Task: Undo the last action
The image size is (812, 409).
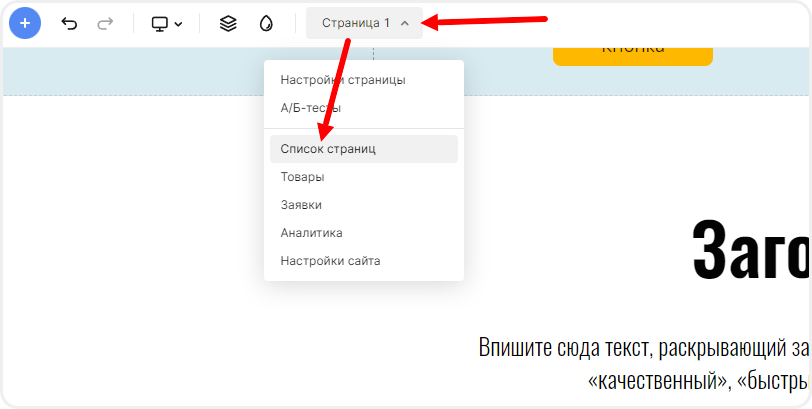Action: click(x=69, y=23)
